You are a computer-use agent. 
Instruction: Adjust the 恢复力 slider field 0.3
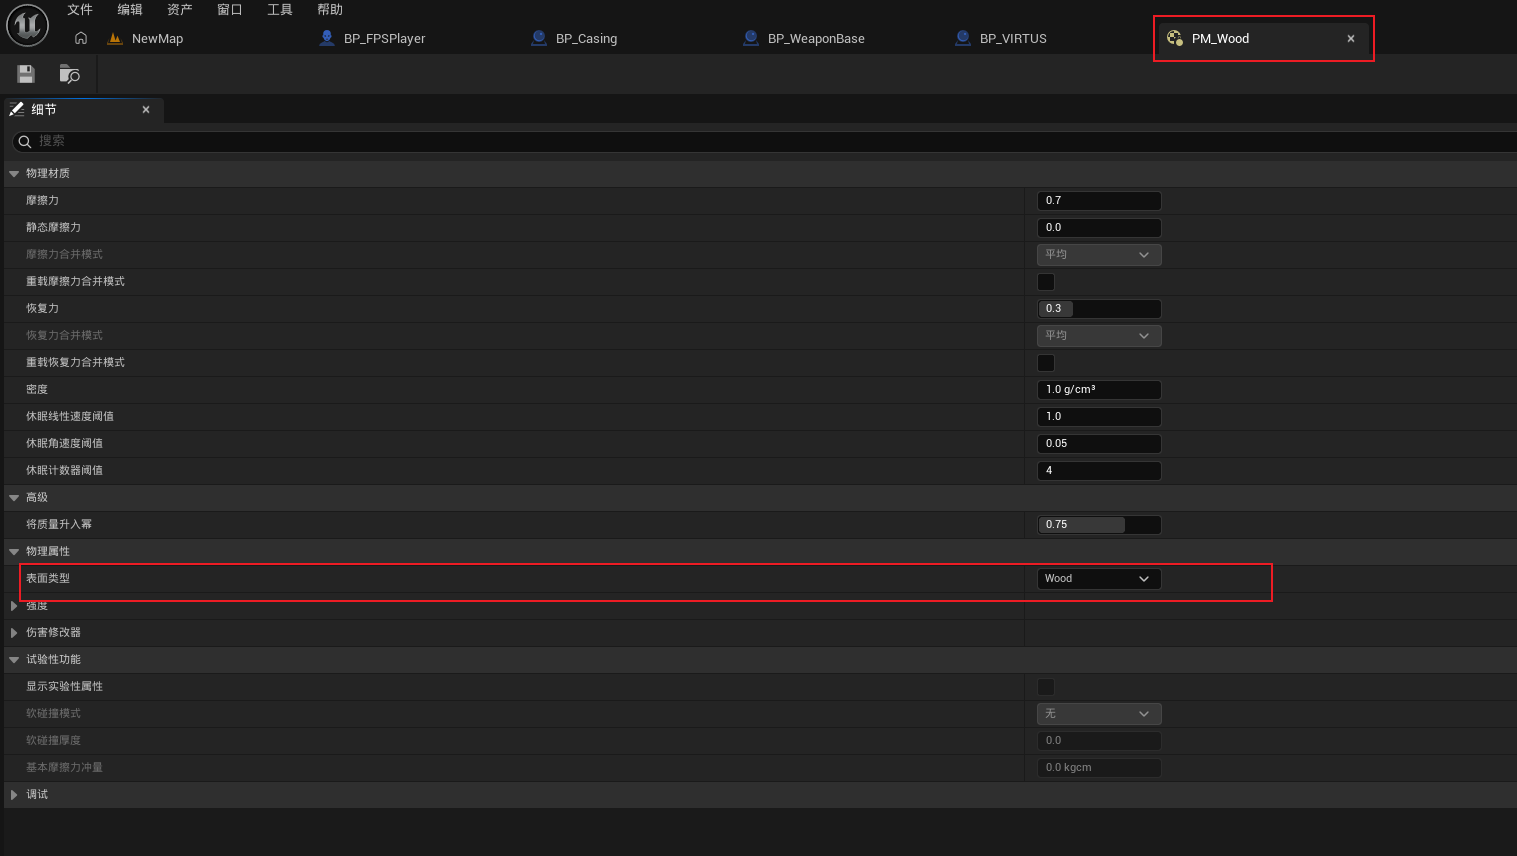1099,309
